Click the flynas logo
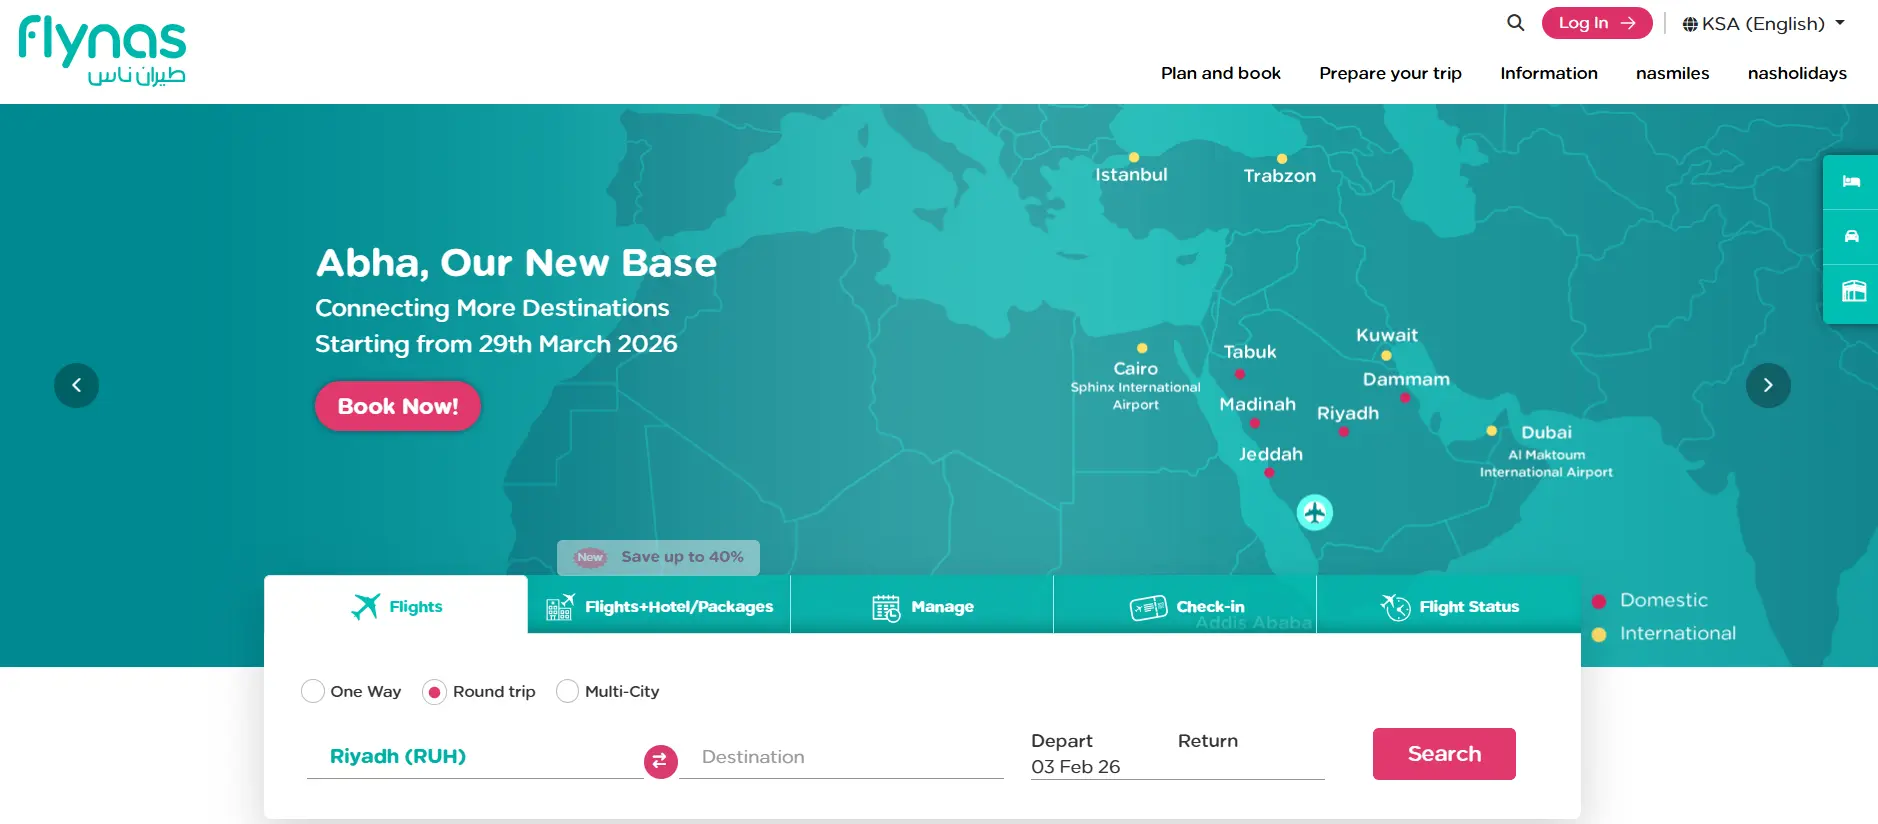 coord(102,50)
